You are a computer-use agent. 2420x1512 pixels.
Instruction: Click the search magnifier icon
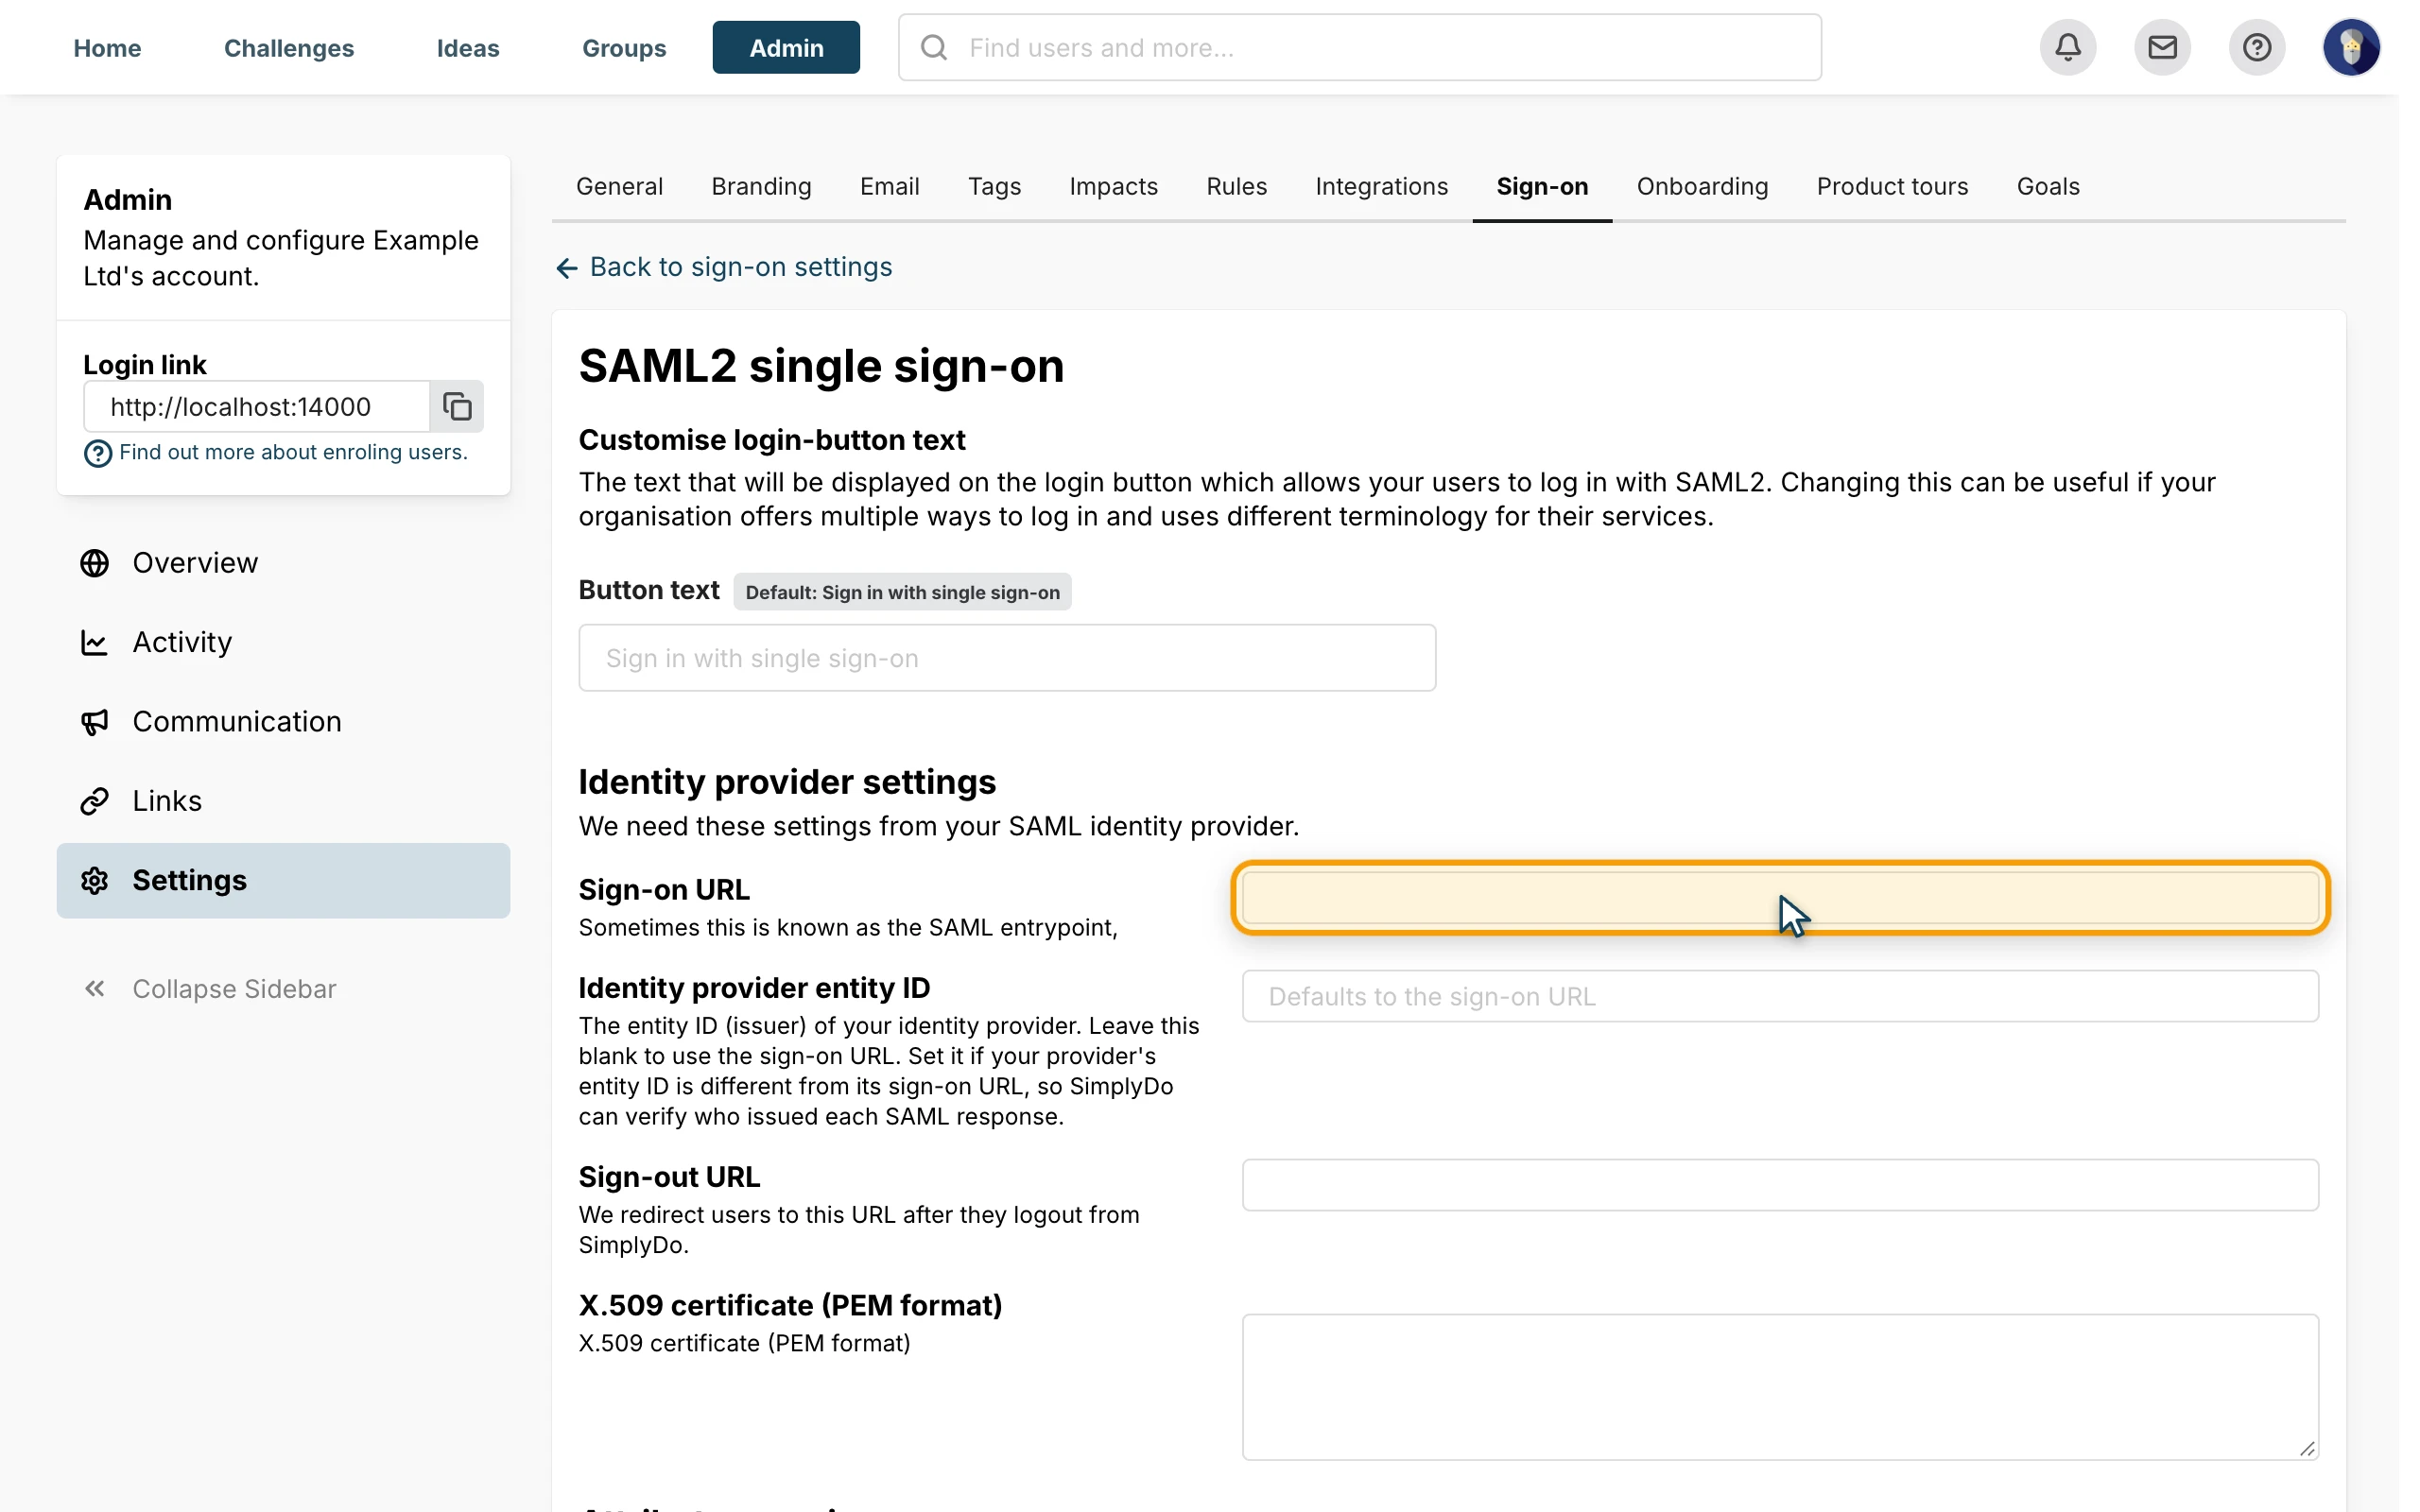click(934, 47)
